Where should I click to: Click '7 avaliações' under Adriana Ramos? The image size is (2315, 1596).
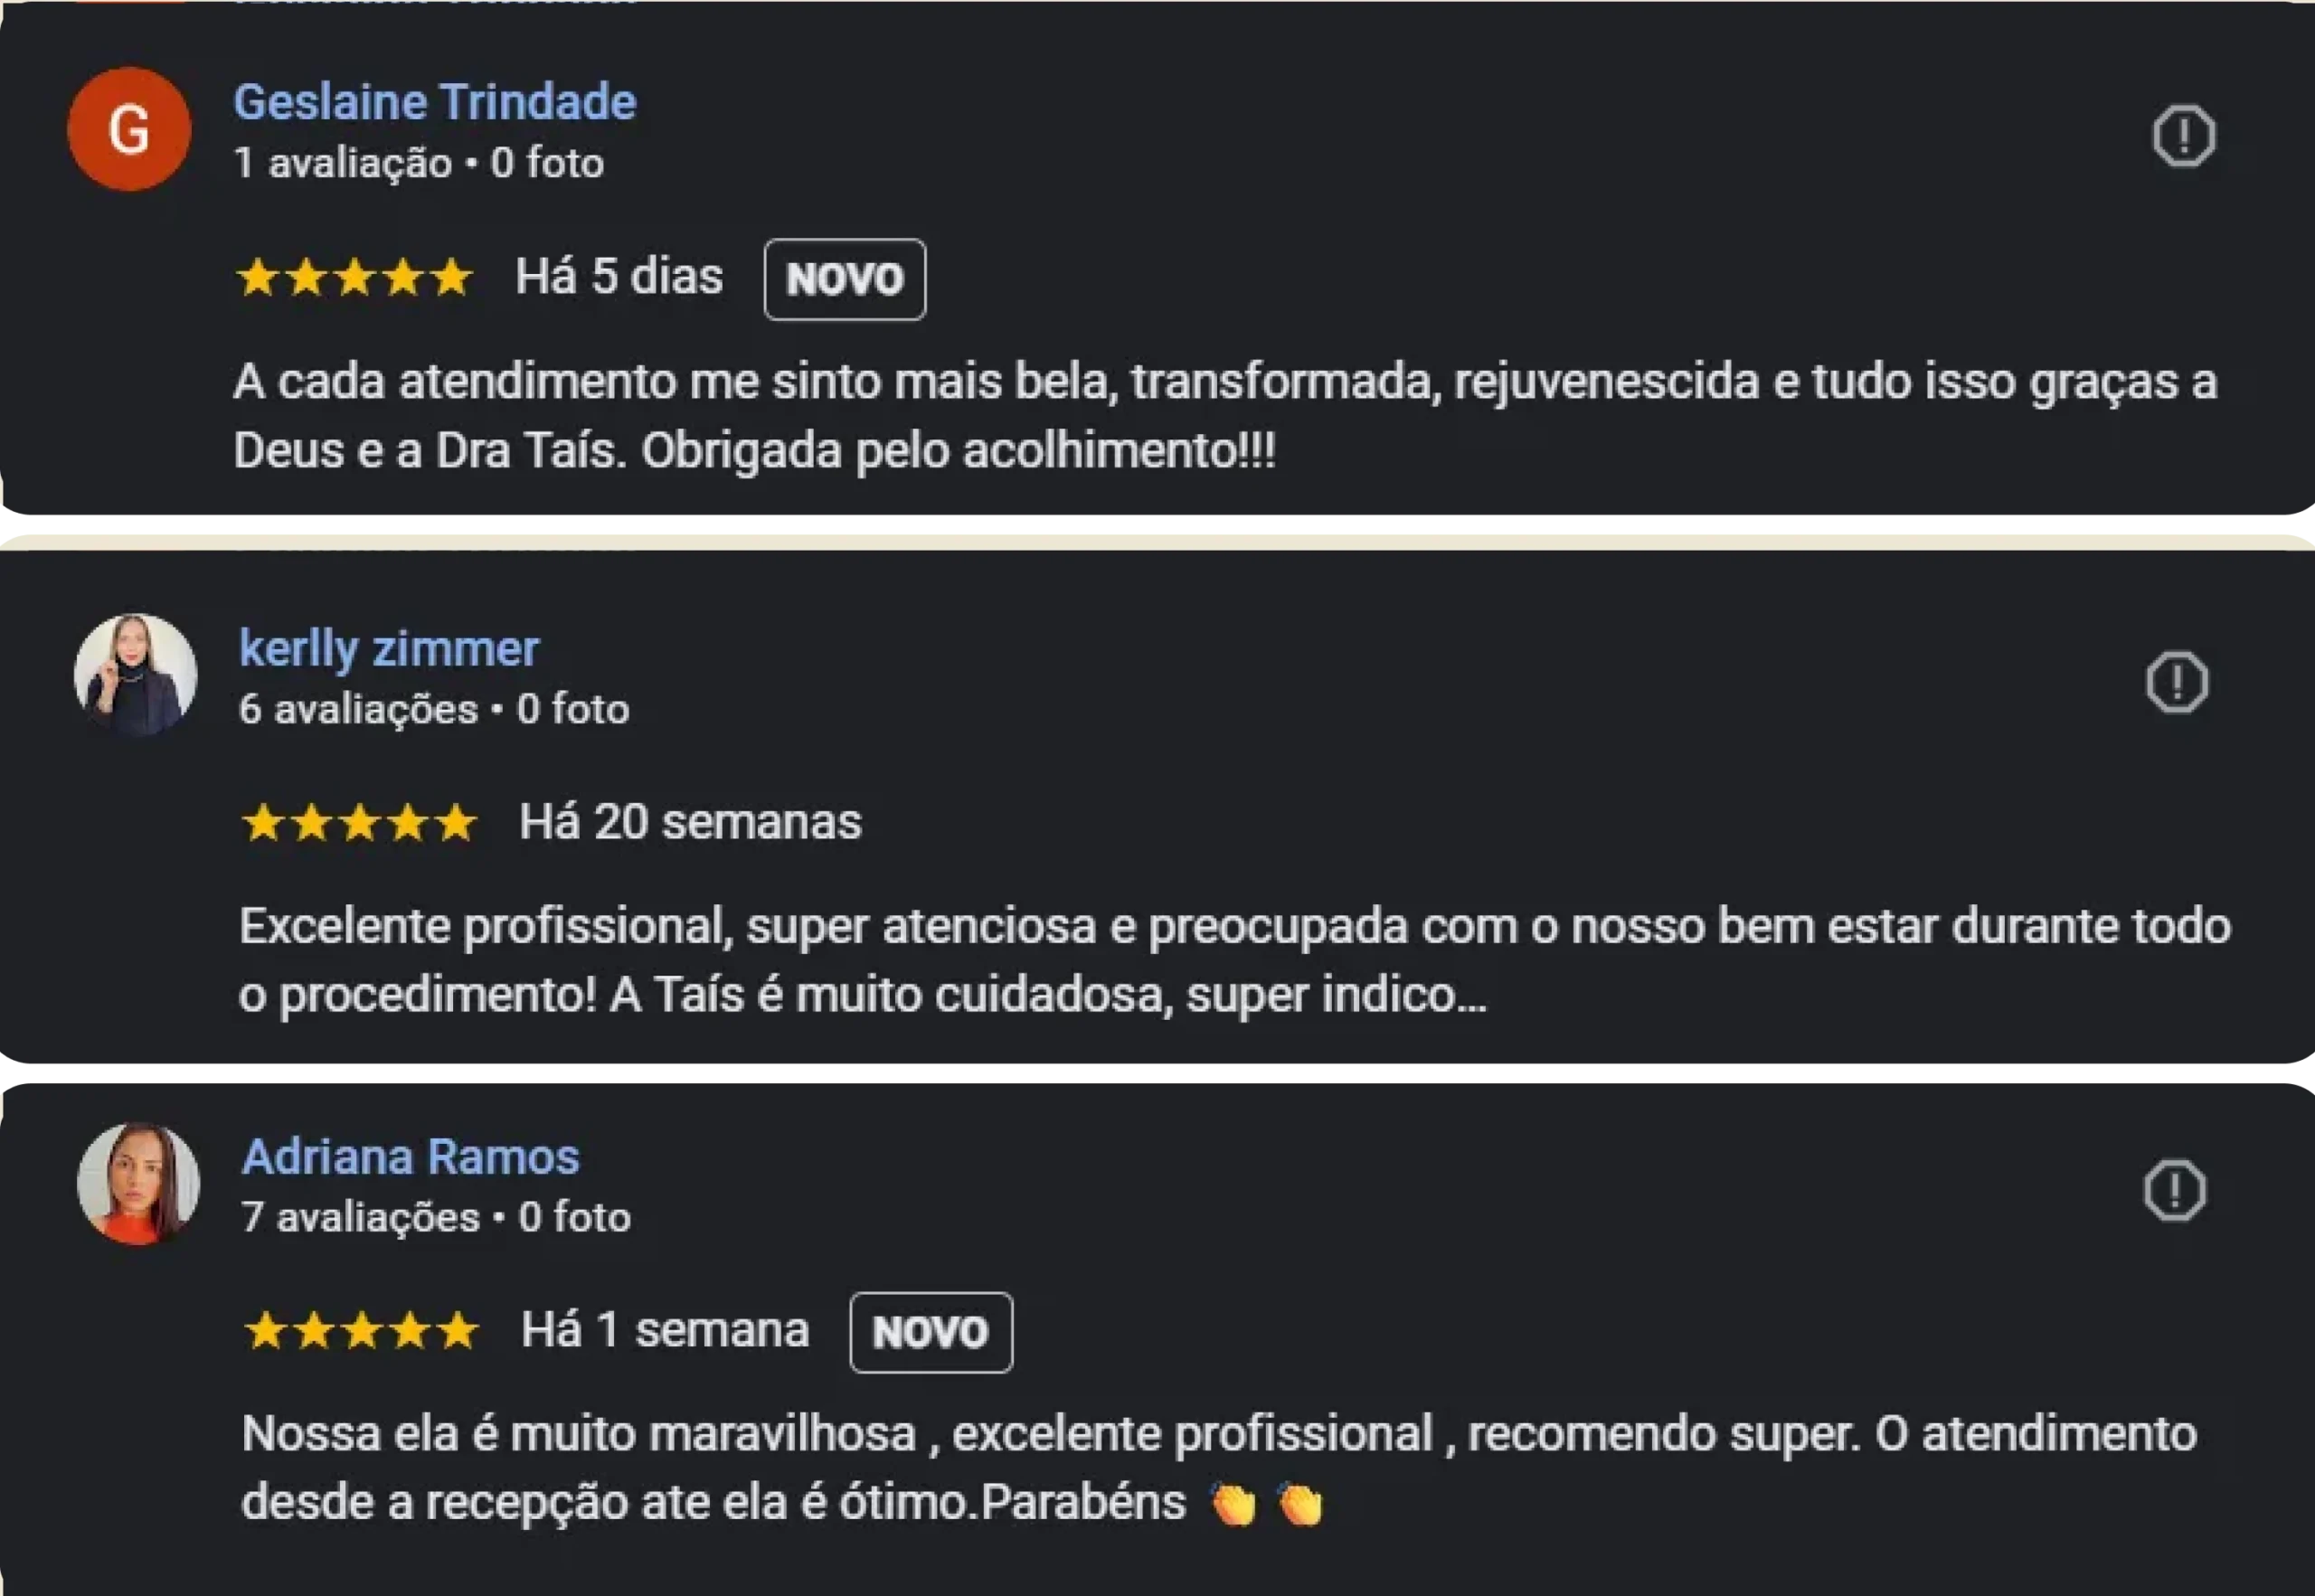(360, 1217)
